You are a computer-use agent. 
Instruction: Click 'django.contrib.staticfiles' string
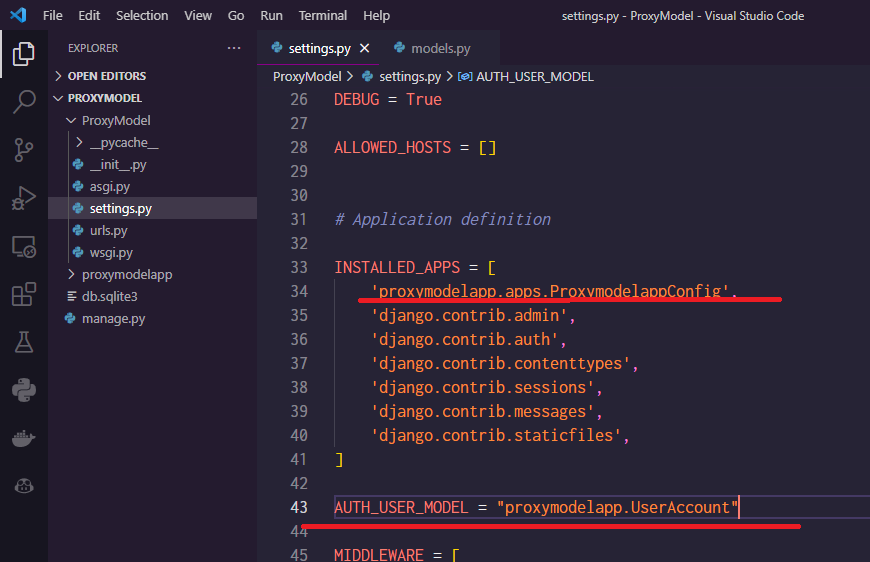point(497,435)
